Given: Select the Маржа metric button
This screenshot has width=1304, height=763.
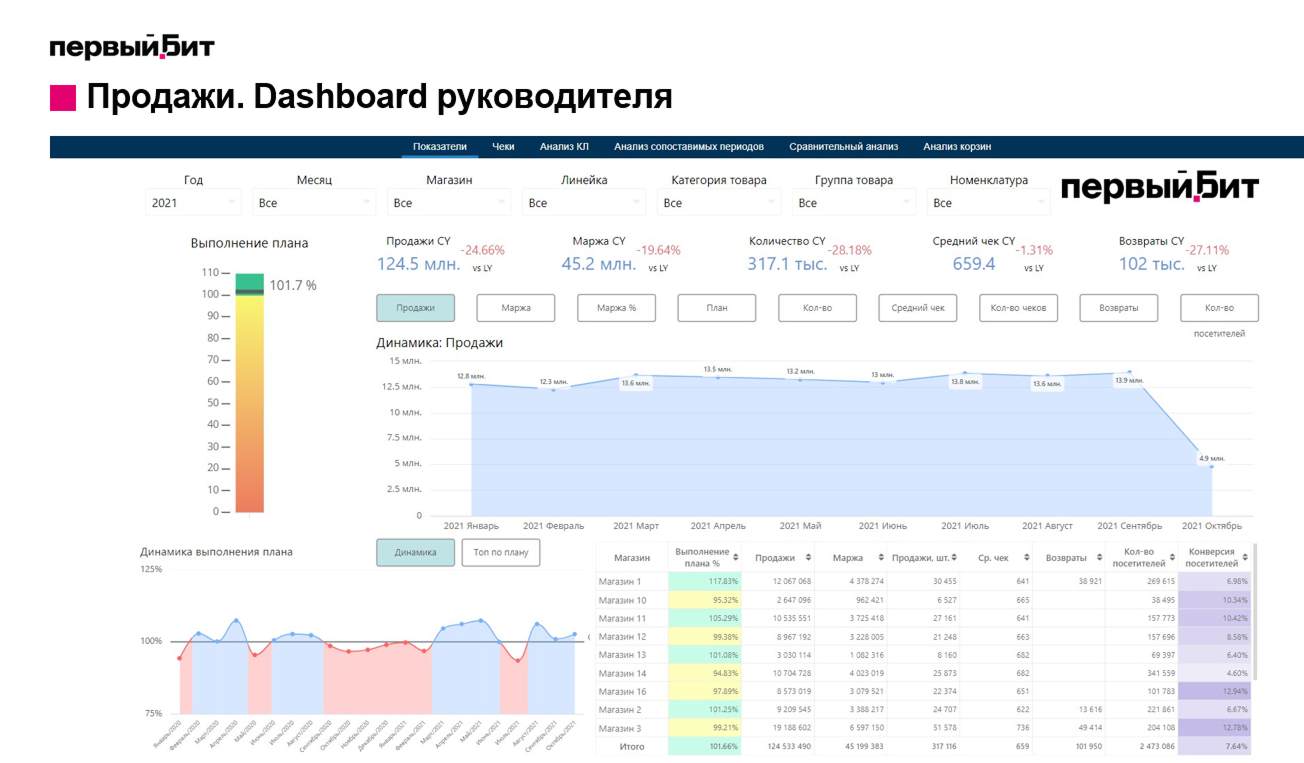Looking at the screenshot, I should click(x=516, y=308).
